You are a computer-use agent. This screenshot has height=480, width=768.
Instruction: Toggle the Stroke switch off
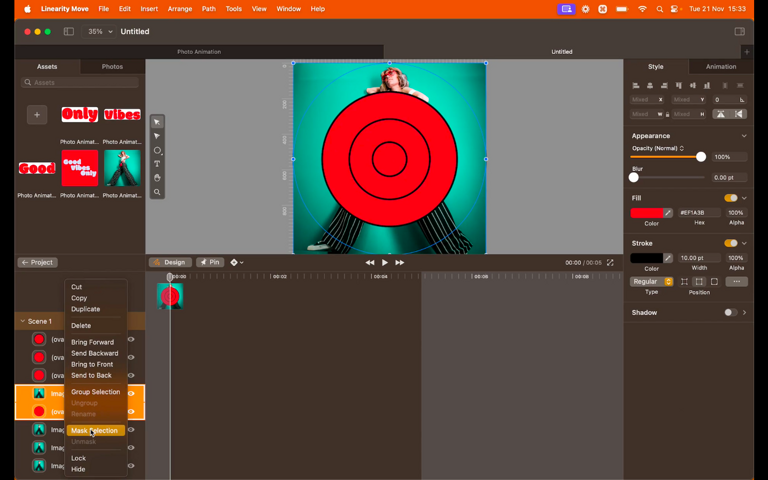point(731,243)
